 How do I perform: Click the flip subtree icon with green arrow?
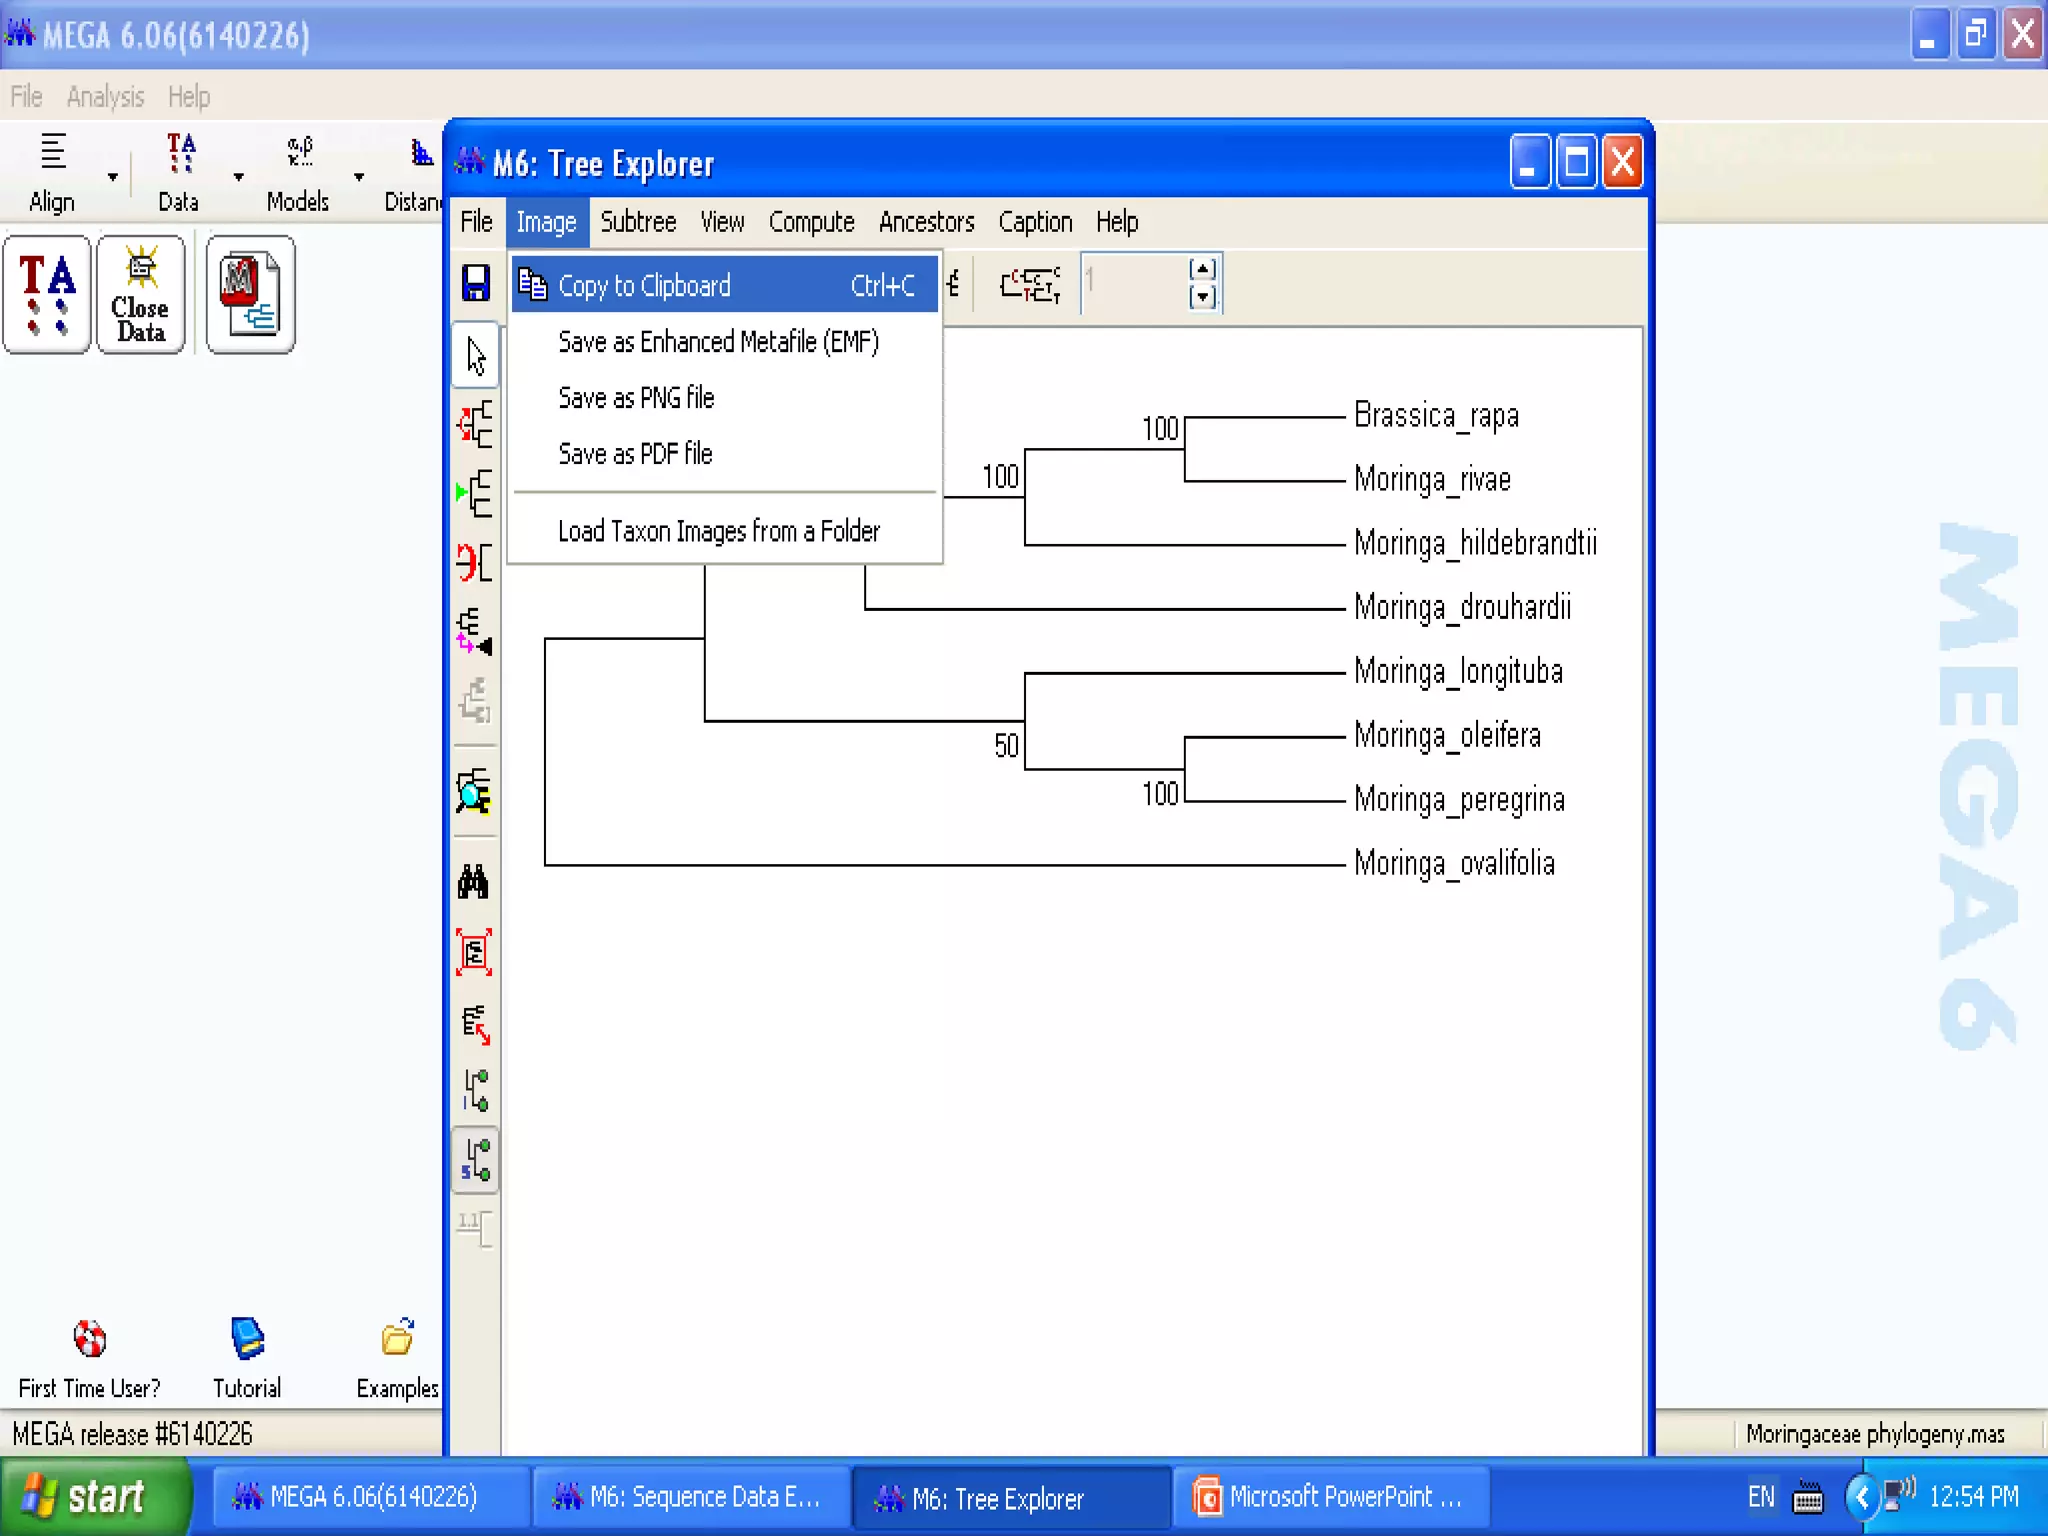(476, 493)
